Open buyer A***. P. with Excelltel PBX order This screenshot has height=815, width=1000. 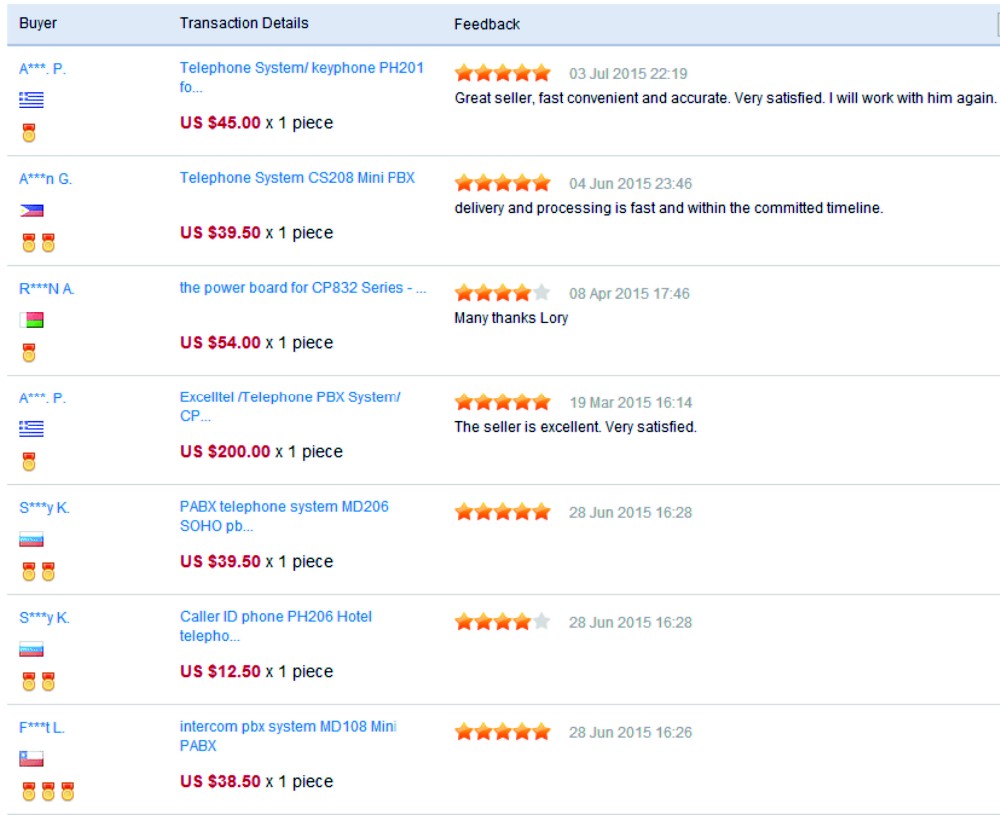pyautogui.click(x=42, y=399)
